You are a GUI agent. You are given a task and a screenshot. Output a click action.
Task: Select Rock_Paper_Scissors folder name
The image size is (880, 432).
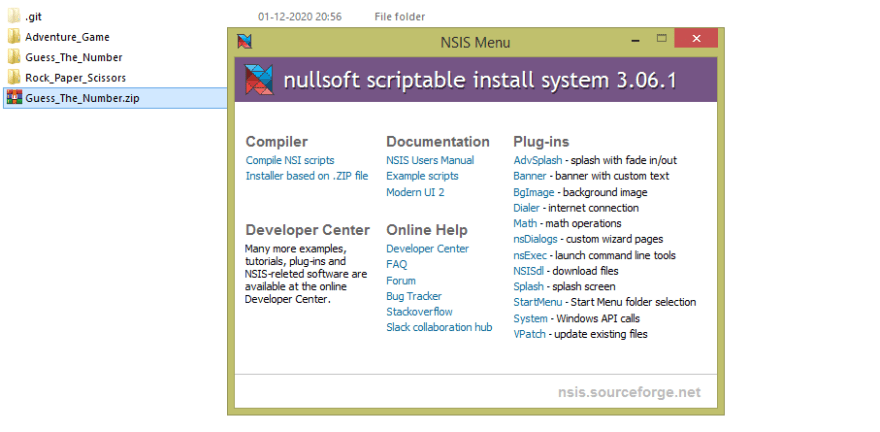[x=75, y=77]
